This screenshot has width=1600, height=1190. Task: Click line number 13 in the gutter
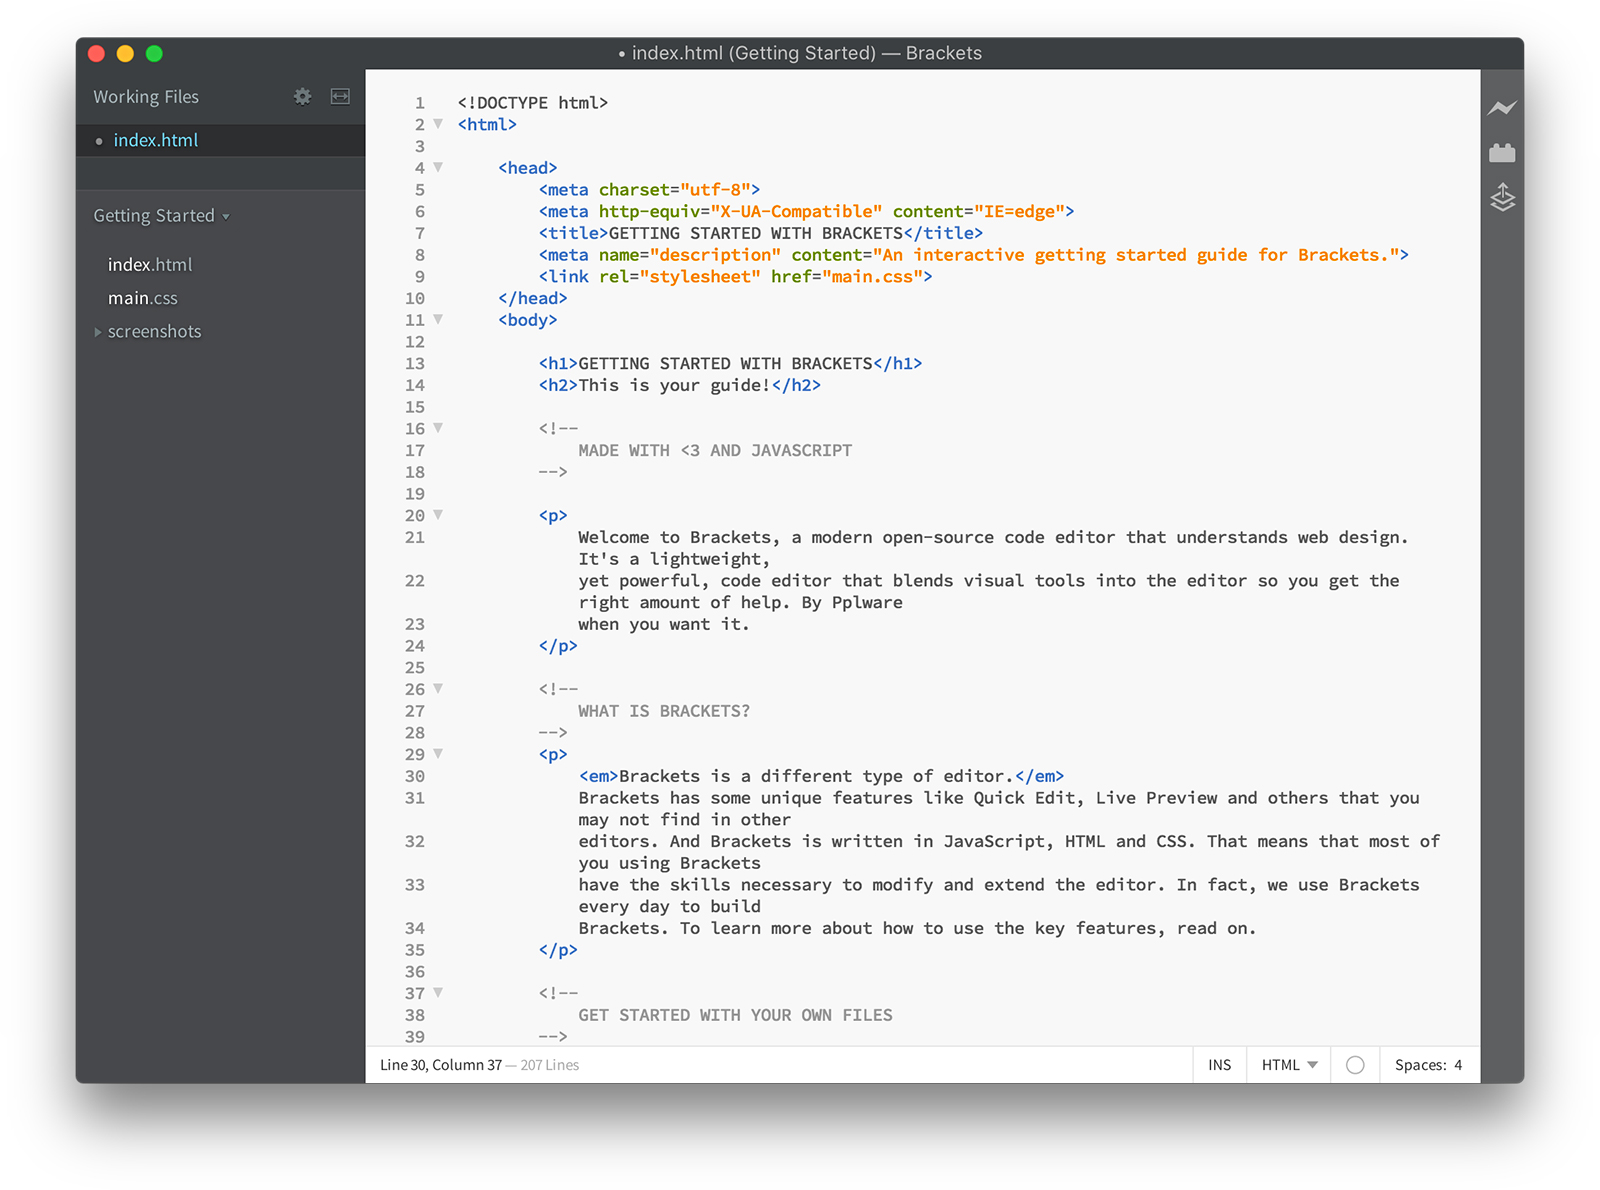point(415,364)
